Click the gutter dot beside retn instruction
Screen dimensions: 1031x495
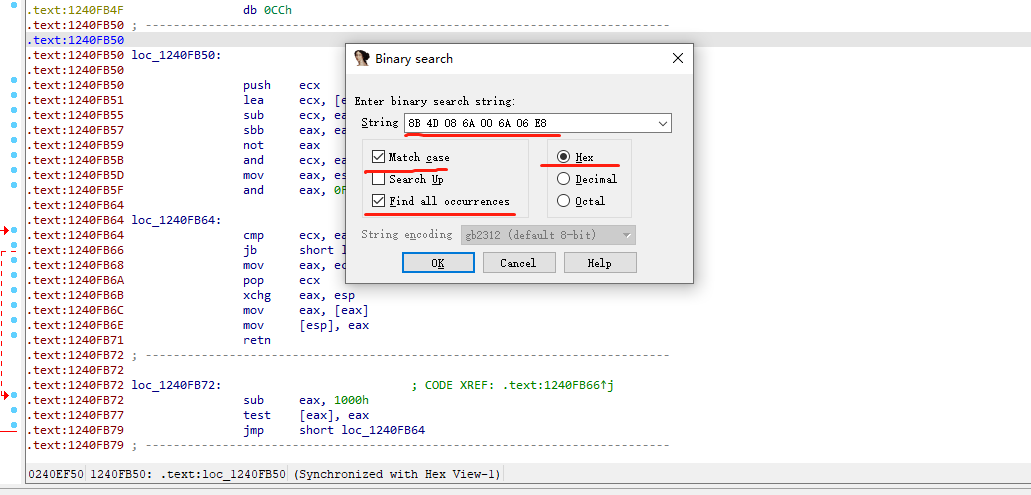pyautogui.click(x=14, y=340)
